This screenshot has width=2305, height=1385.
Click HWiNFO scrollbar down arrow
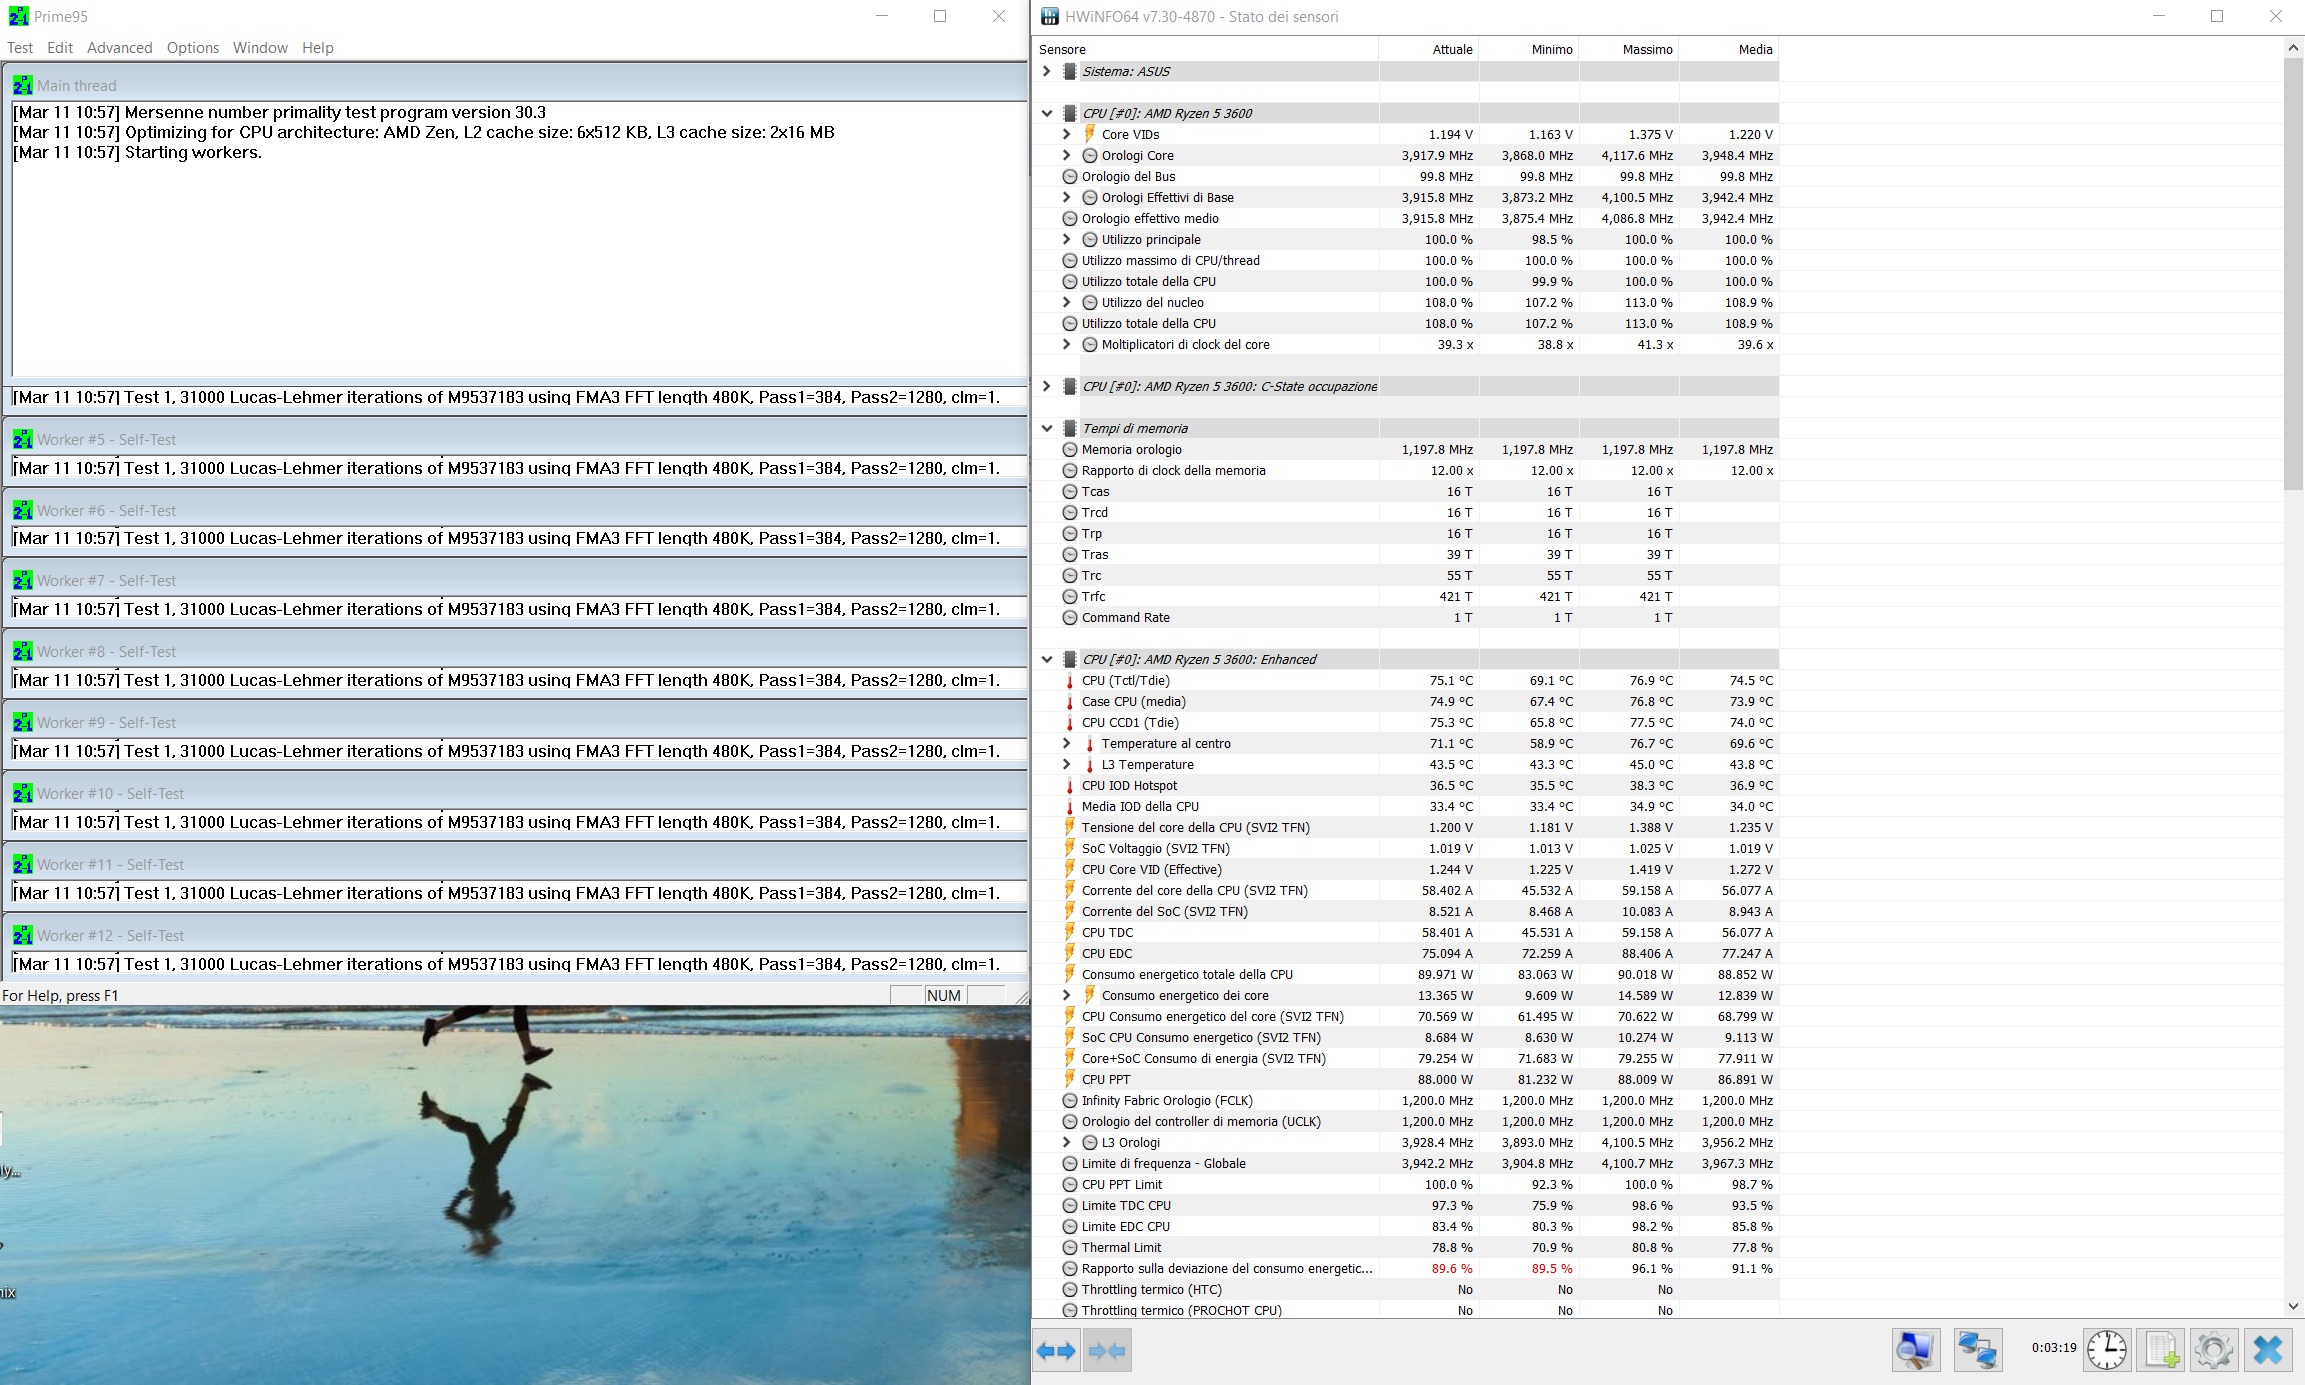coord(2293,1307)
